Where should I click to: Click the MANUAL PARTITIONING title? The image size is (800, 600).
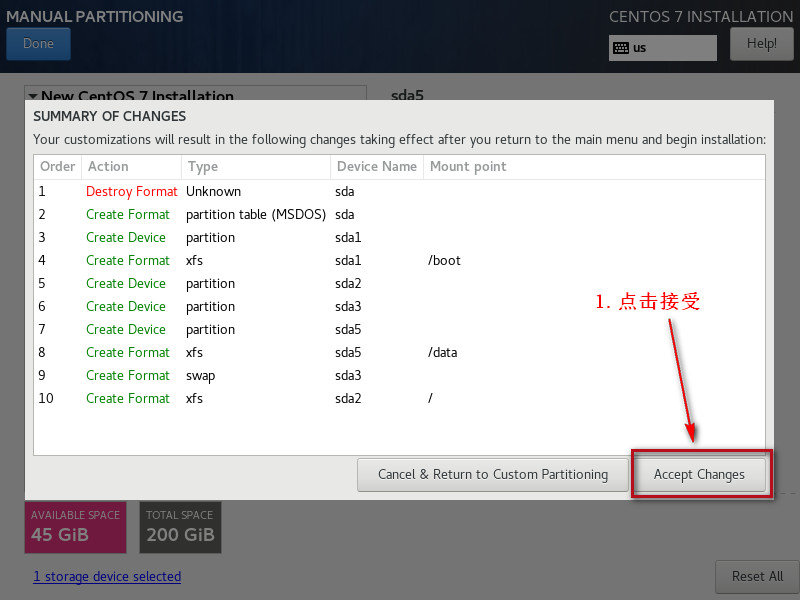pos(95,16)
